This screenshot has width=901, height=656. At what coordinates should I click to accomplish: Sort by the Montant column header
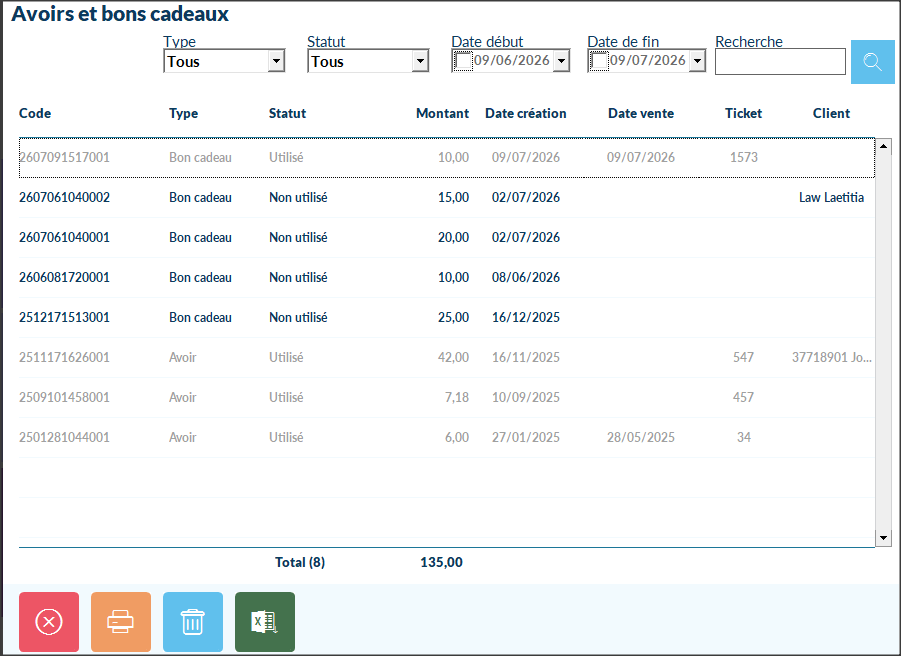click(x=442, y=113)
